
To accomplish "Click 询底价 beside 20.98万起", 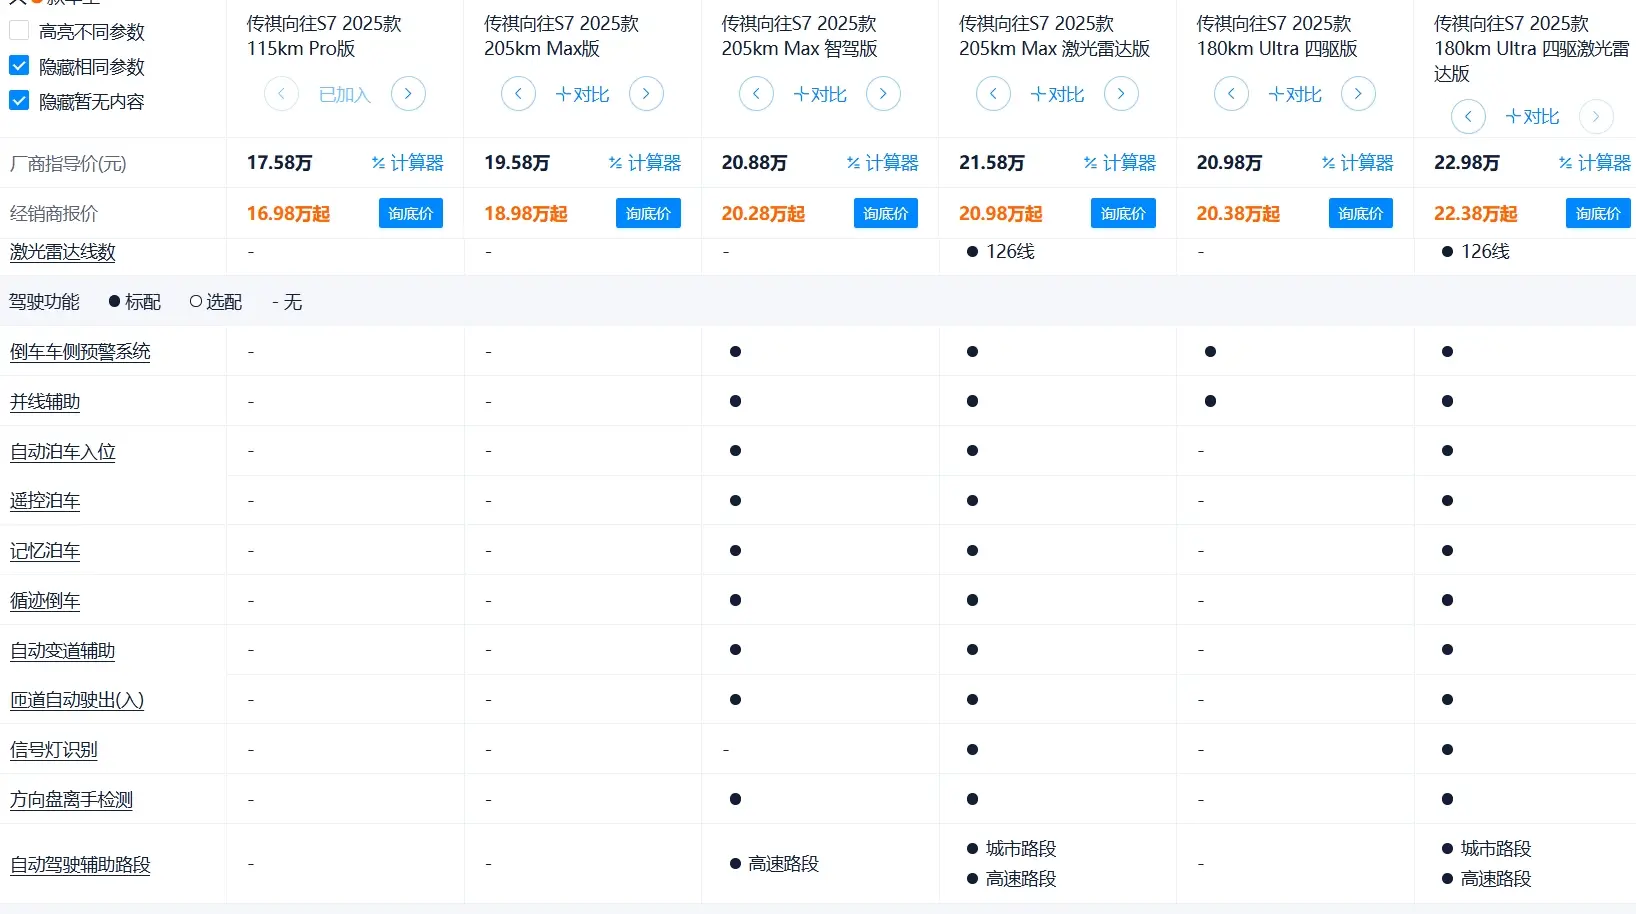I will tap(1123, 213).
